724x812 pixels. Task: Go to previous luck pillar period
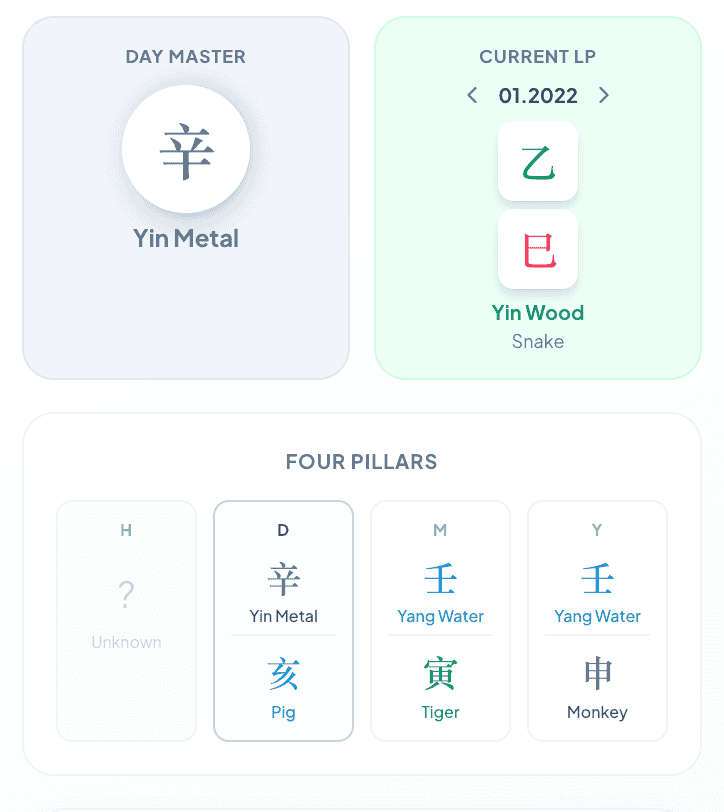[472, 95]
